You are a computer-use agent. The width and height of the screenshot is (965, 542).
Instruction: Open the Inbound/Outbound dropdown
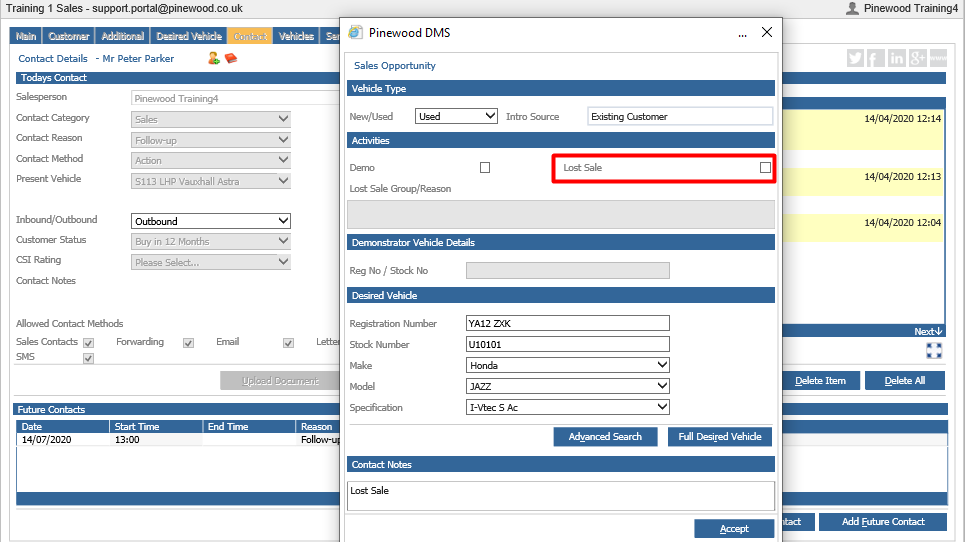tap(210, 221)
